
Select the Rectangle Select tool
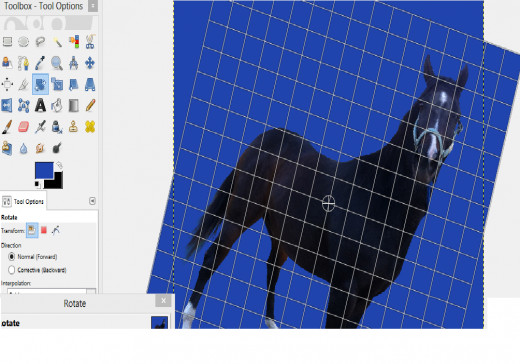pyautogui.click(x=7, y=42)
